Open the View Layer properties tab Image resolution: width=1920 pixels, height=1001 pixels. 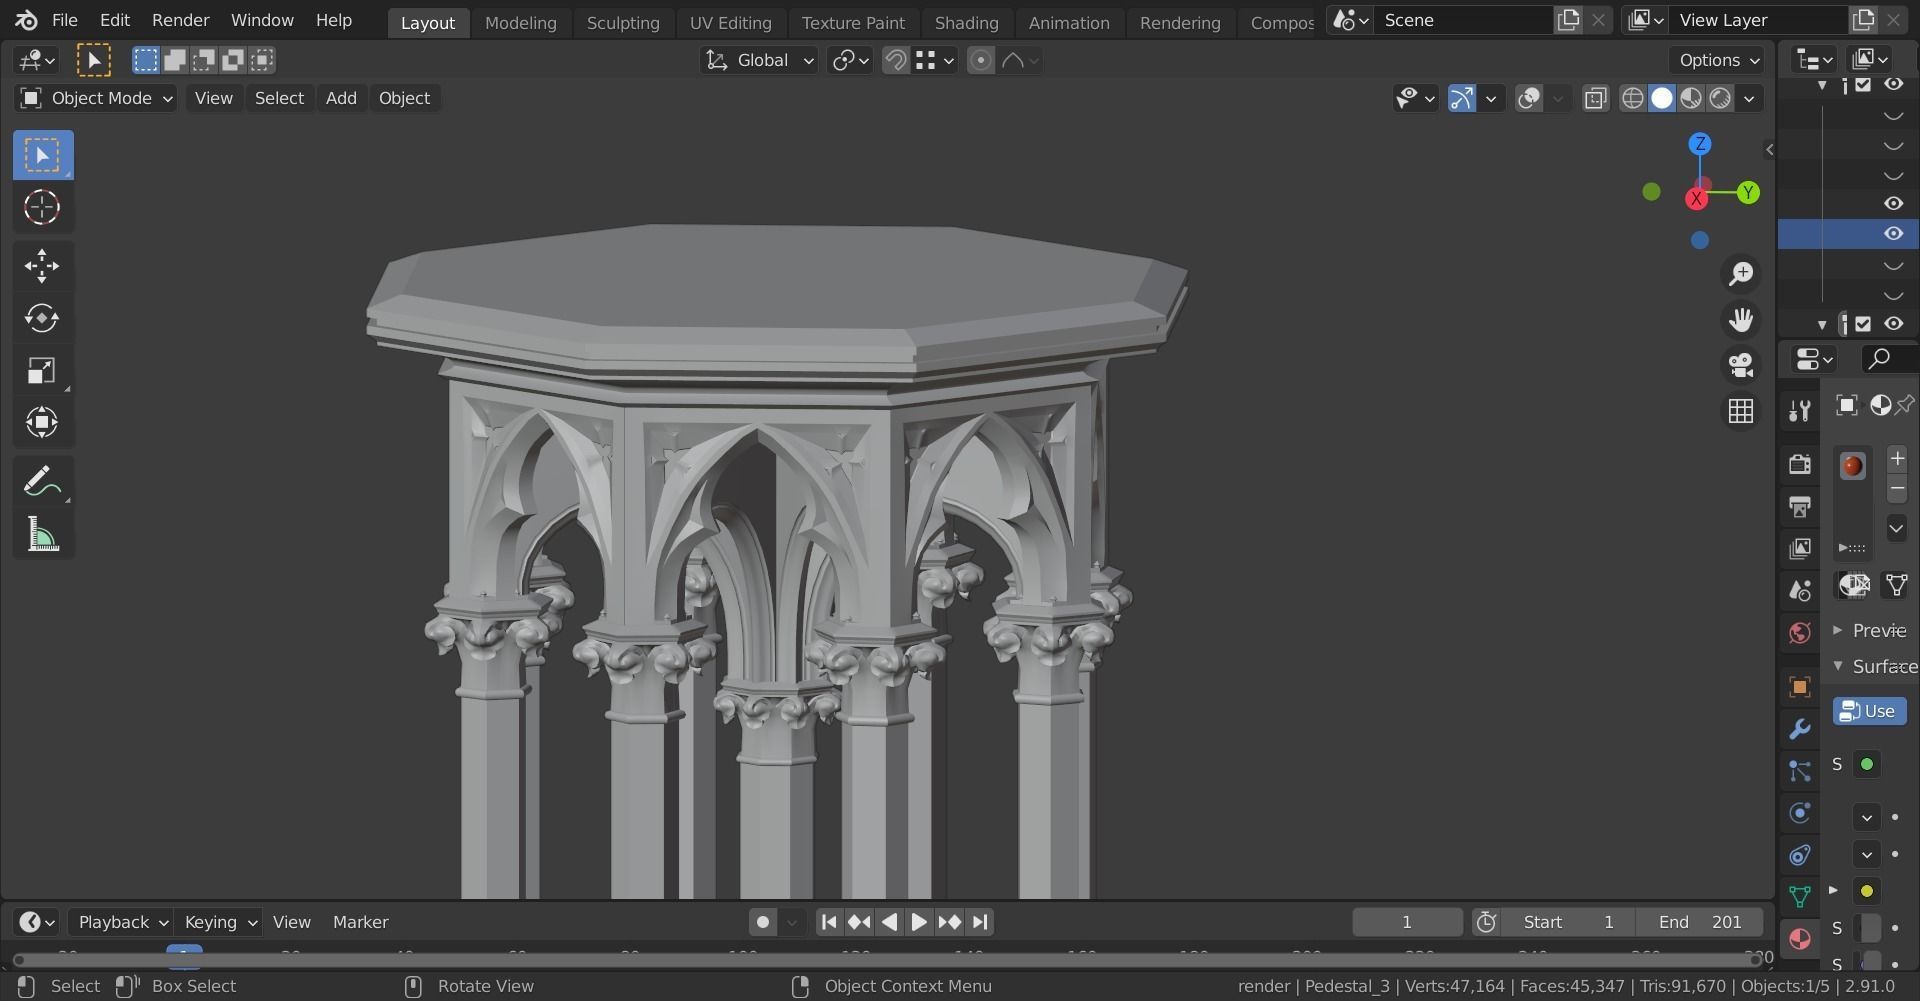coord(1800,548)
